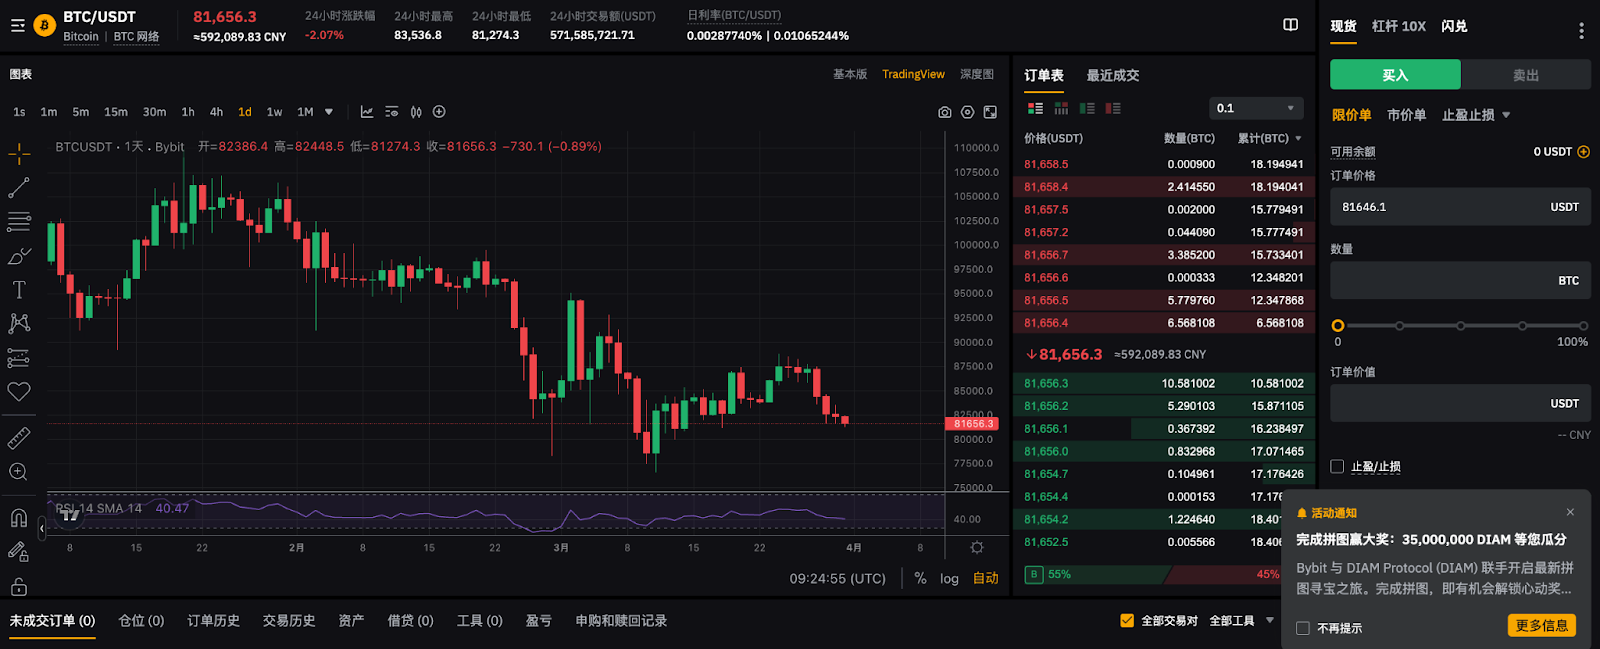Toggle the automatic price scale
This screenshot has width=1600, height=649.
[x=986, y=578]
